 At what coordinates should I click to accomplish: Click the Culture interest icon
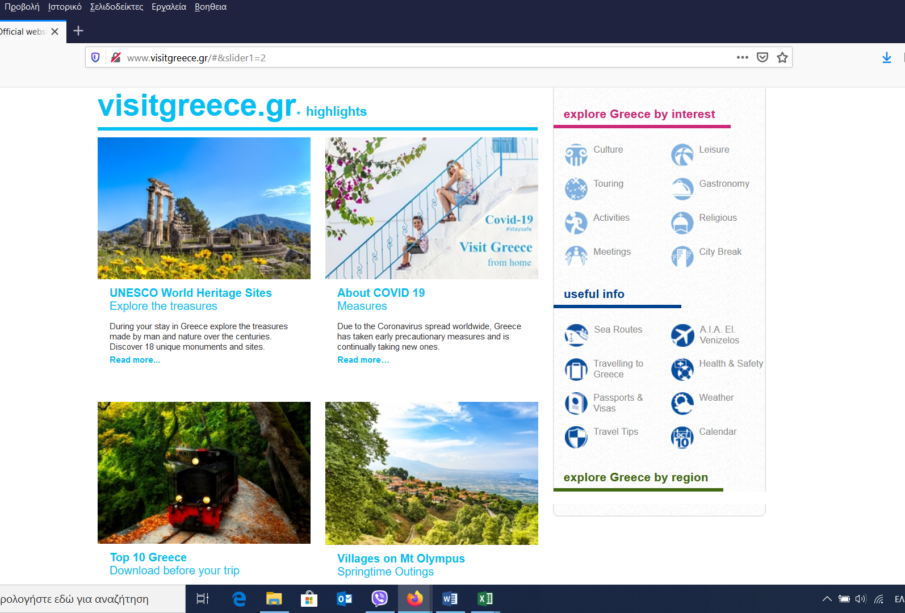576,154
